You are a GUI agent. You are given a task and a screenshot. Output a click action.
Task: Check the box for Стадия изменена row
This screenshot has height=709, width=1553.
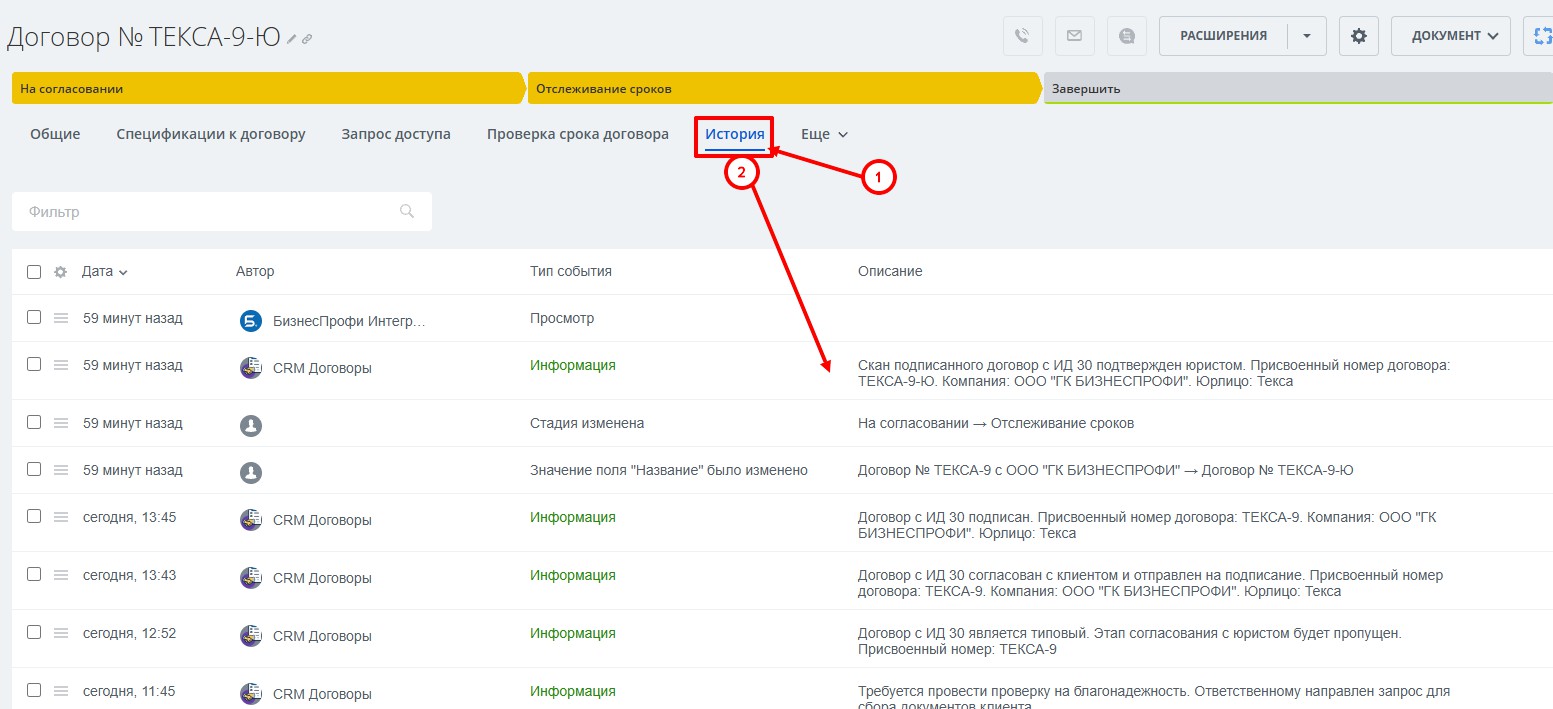point(34,422)
